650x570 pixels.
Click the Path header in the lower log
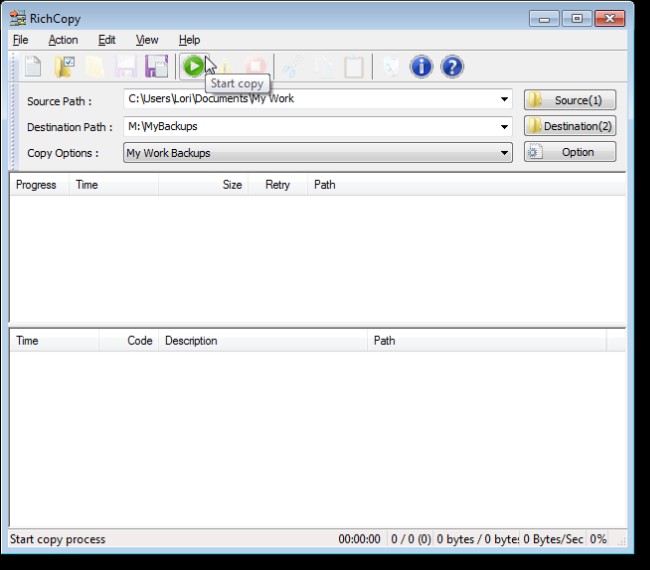click(487, 340)
